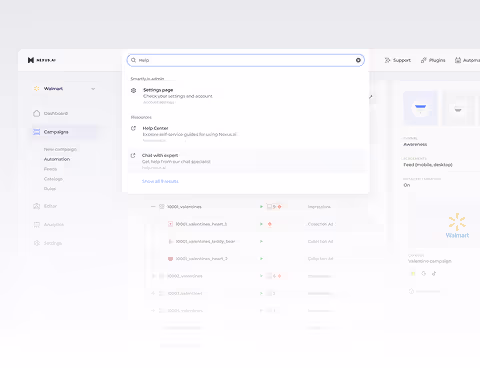Select Rules submenu item
480x368 pixels.
(x=50, y=189)
